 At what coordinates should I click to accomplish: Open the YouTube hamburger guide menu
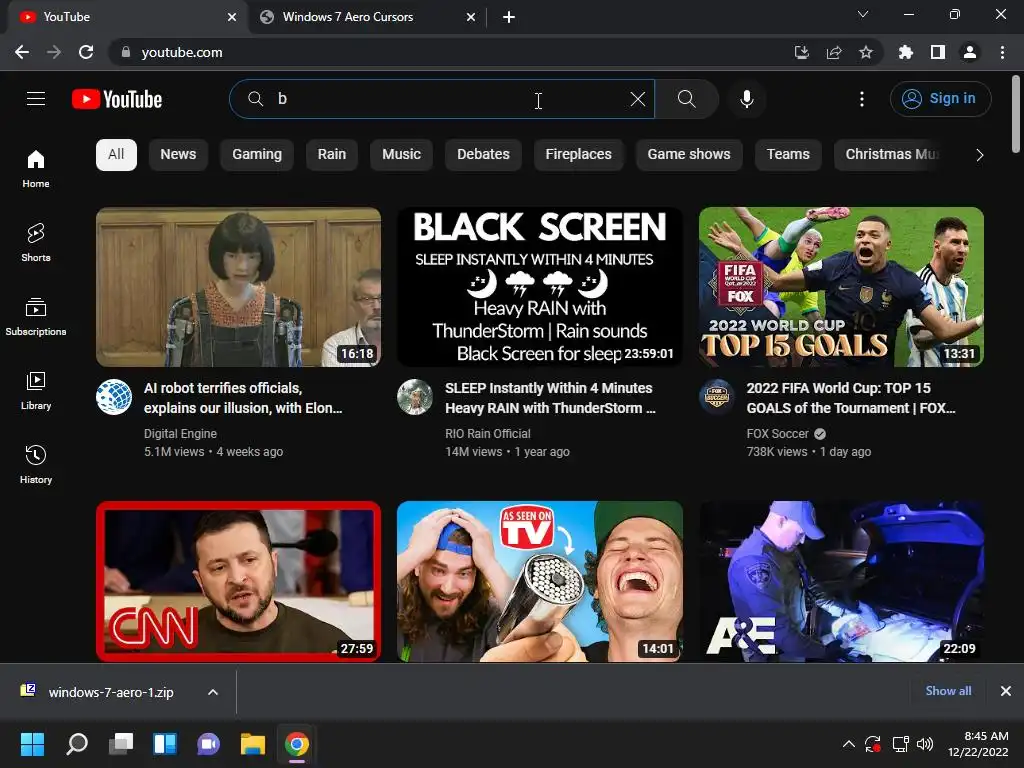coord(36,99)
